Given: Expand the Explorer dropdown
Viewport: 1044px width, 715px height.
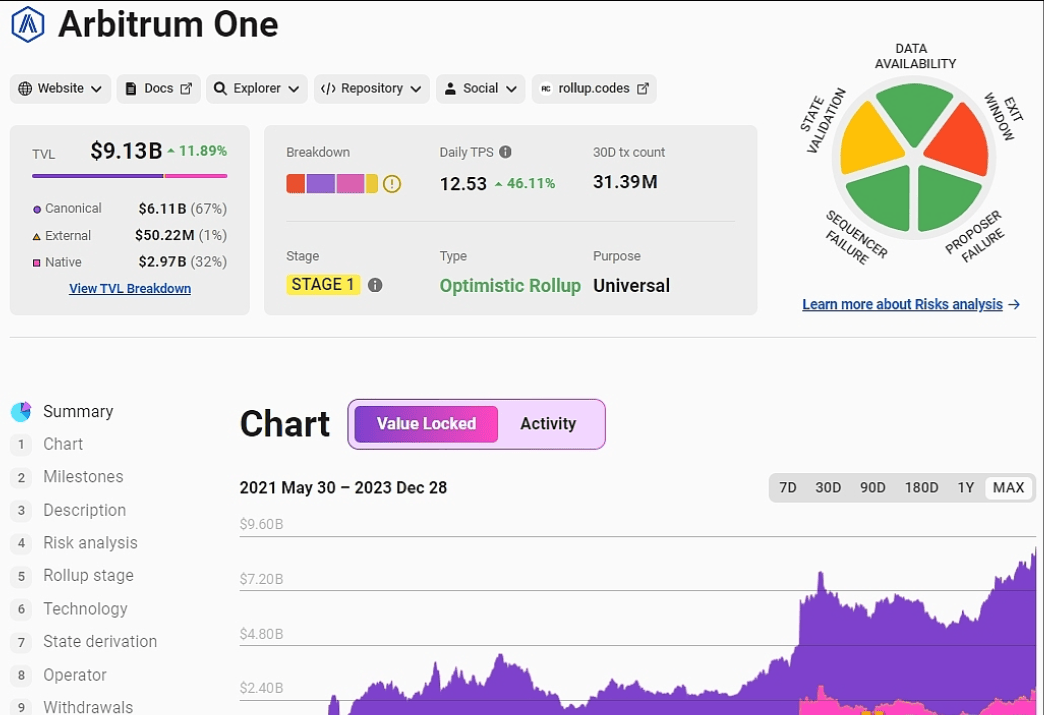Looking at the screenshot, I should point(256,88).
